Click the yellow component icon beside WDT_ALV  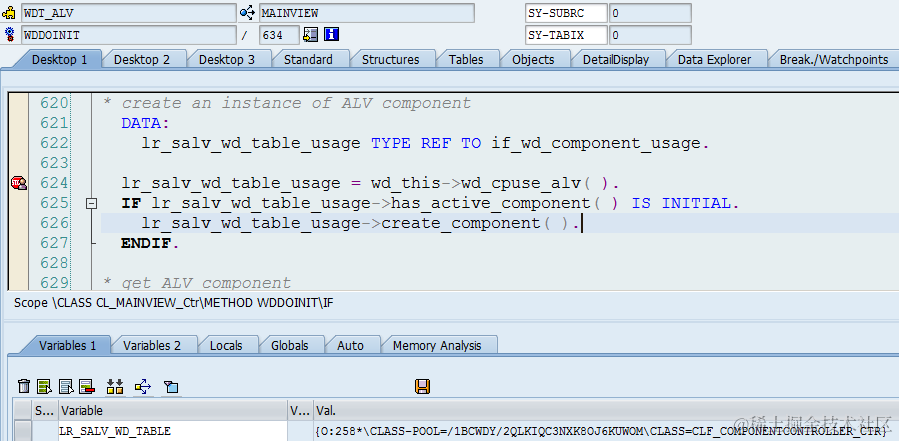pyautogui.click(x=9, y=13)
